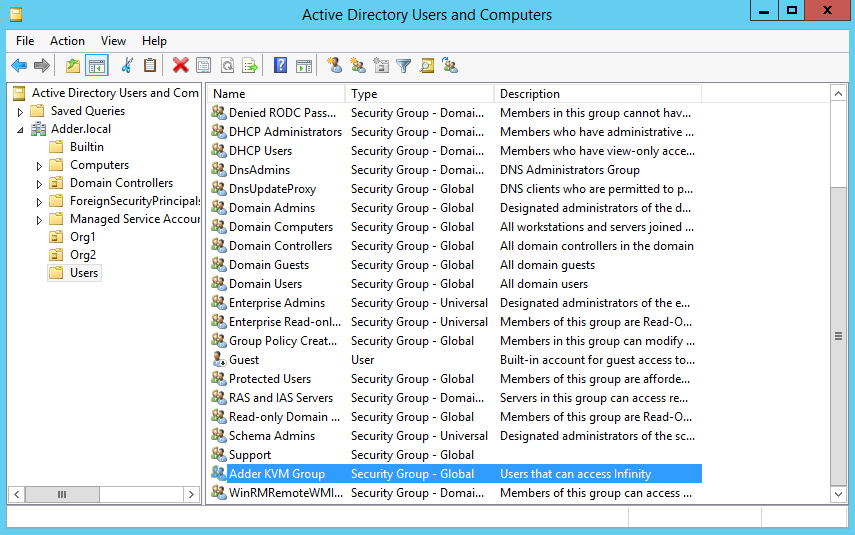Open the File menu
This screenshot has width=855, height=535.
tap(25, 41)
